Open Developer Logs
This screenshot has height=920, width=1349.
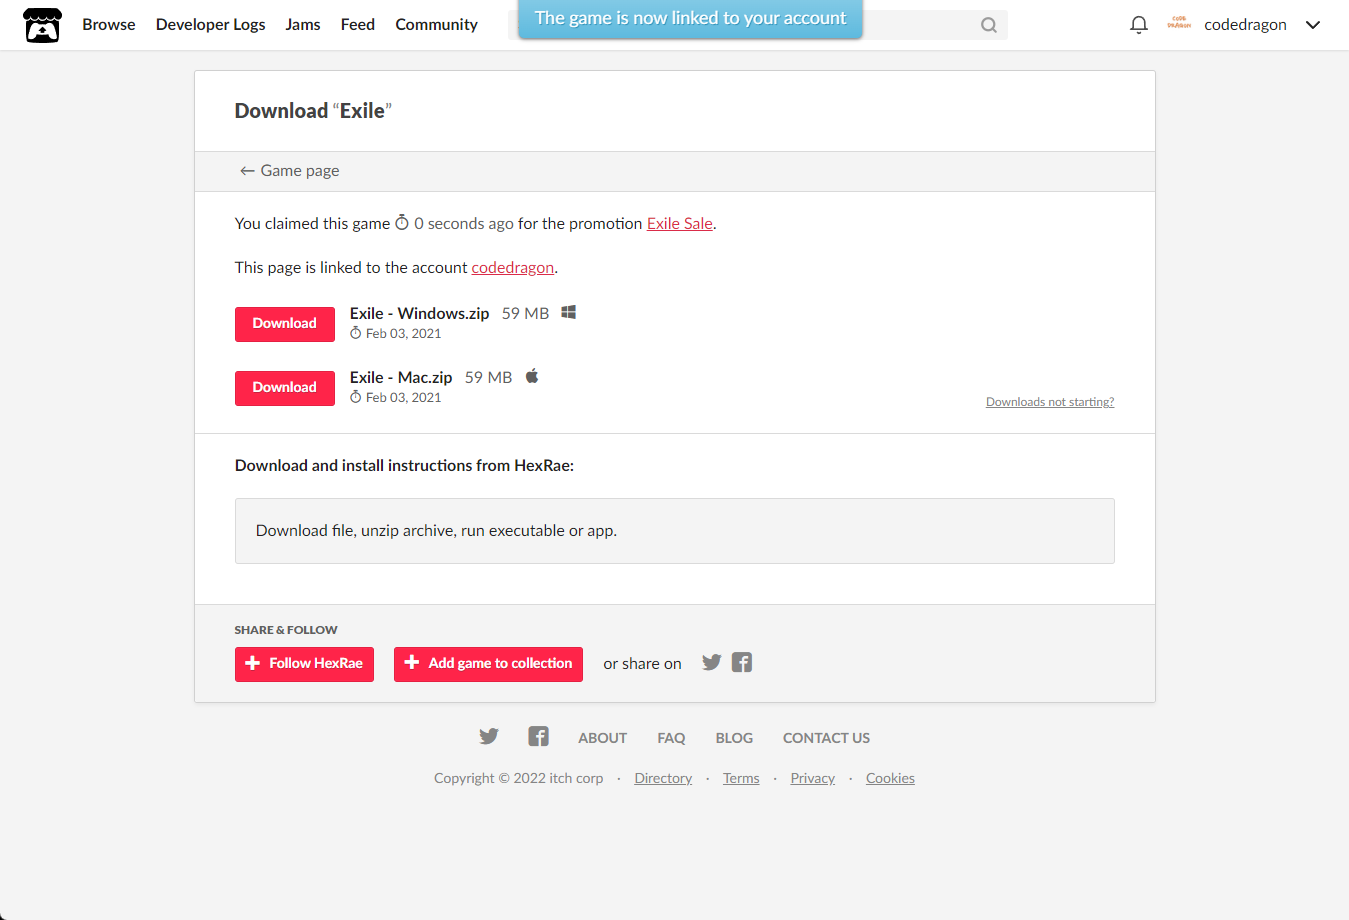pos(210,24)
